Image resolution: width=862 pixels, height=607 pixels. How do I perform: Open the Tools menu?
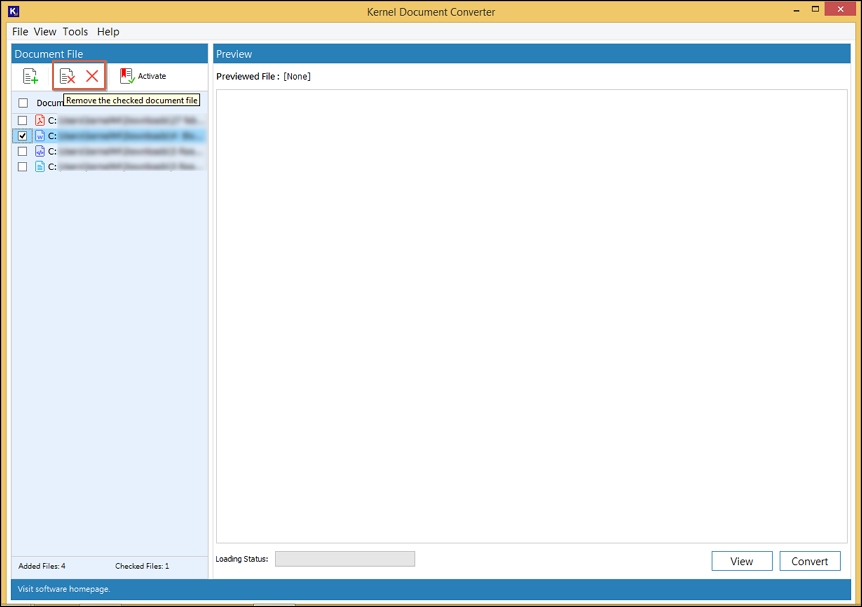click(x=75, y=31)
